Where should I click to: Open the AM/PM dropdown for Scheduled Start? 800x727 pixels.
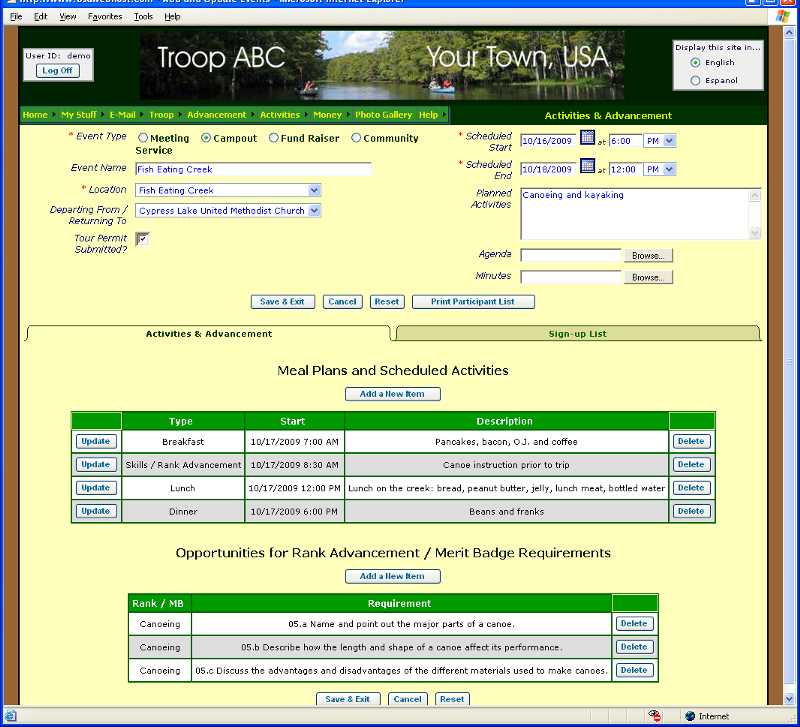click(x=669, y=141)
